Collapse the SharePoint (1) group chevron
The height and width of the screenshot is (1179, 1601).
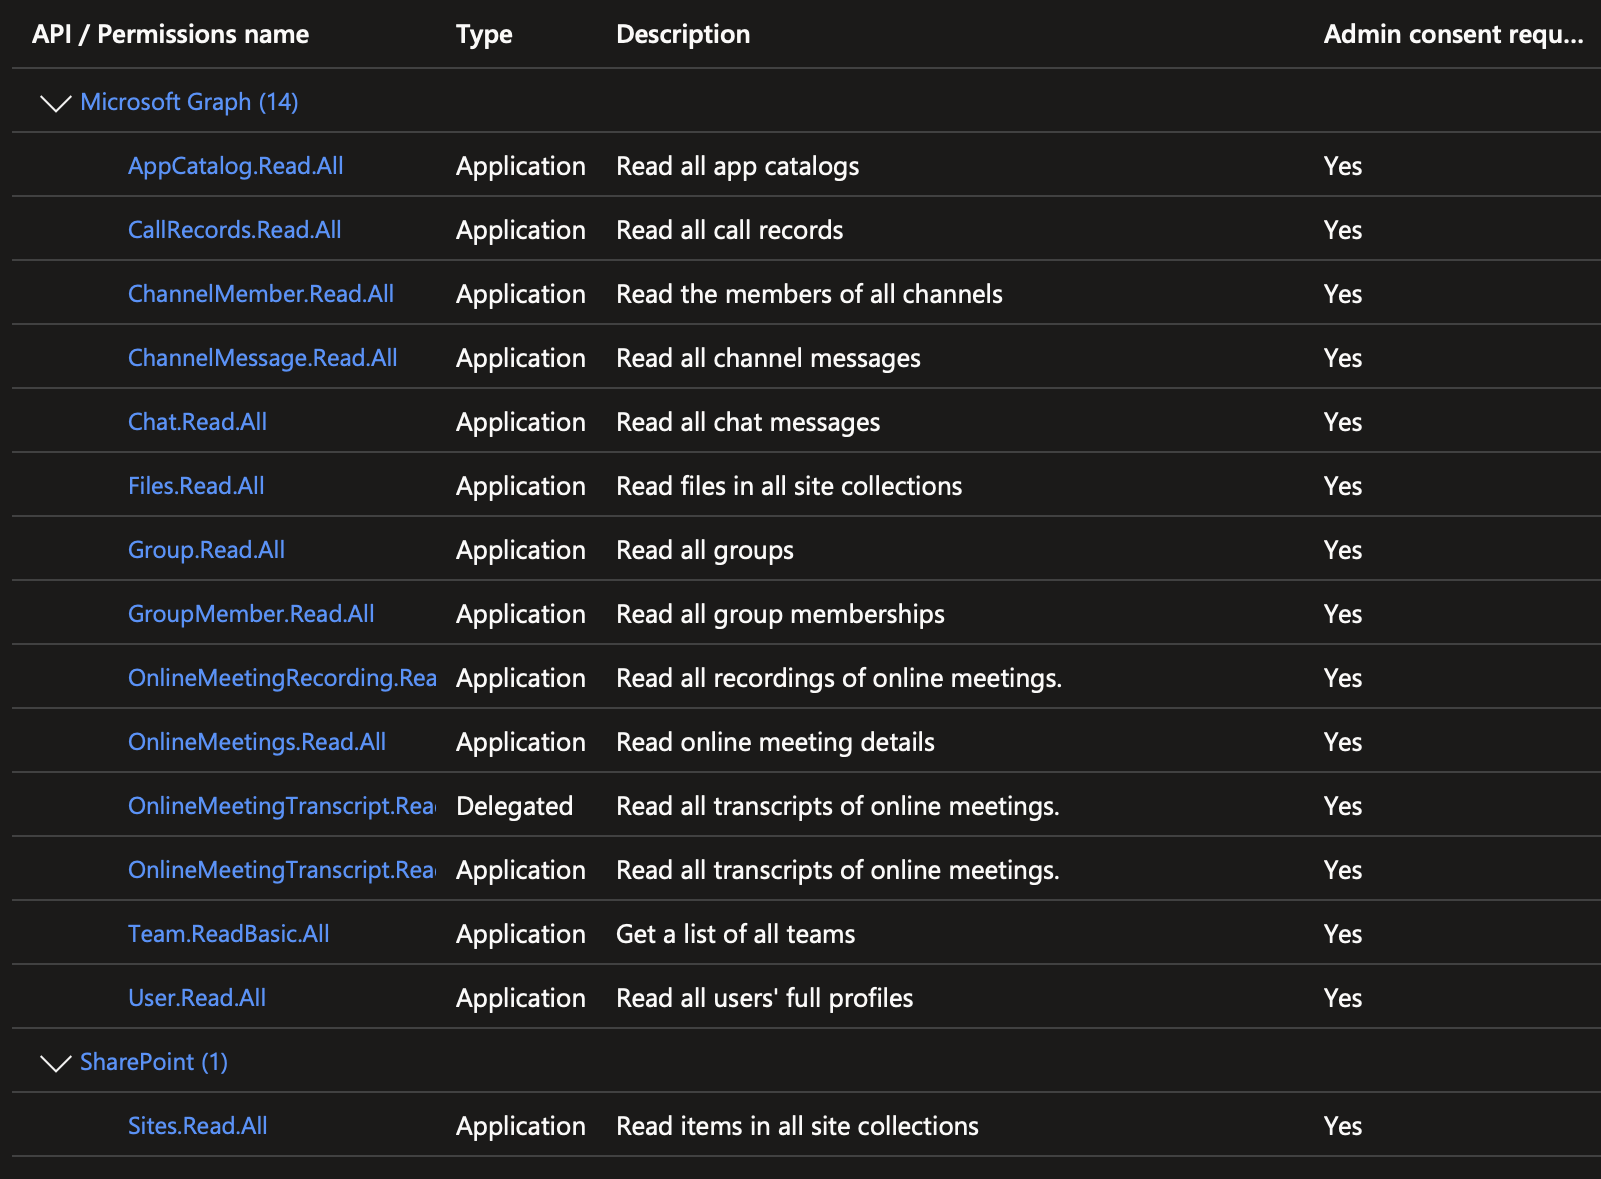[x=55, y=1063]
